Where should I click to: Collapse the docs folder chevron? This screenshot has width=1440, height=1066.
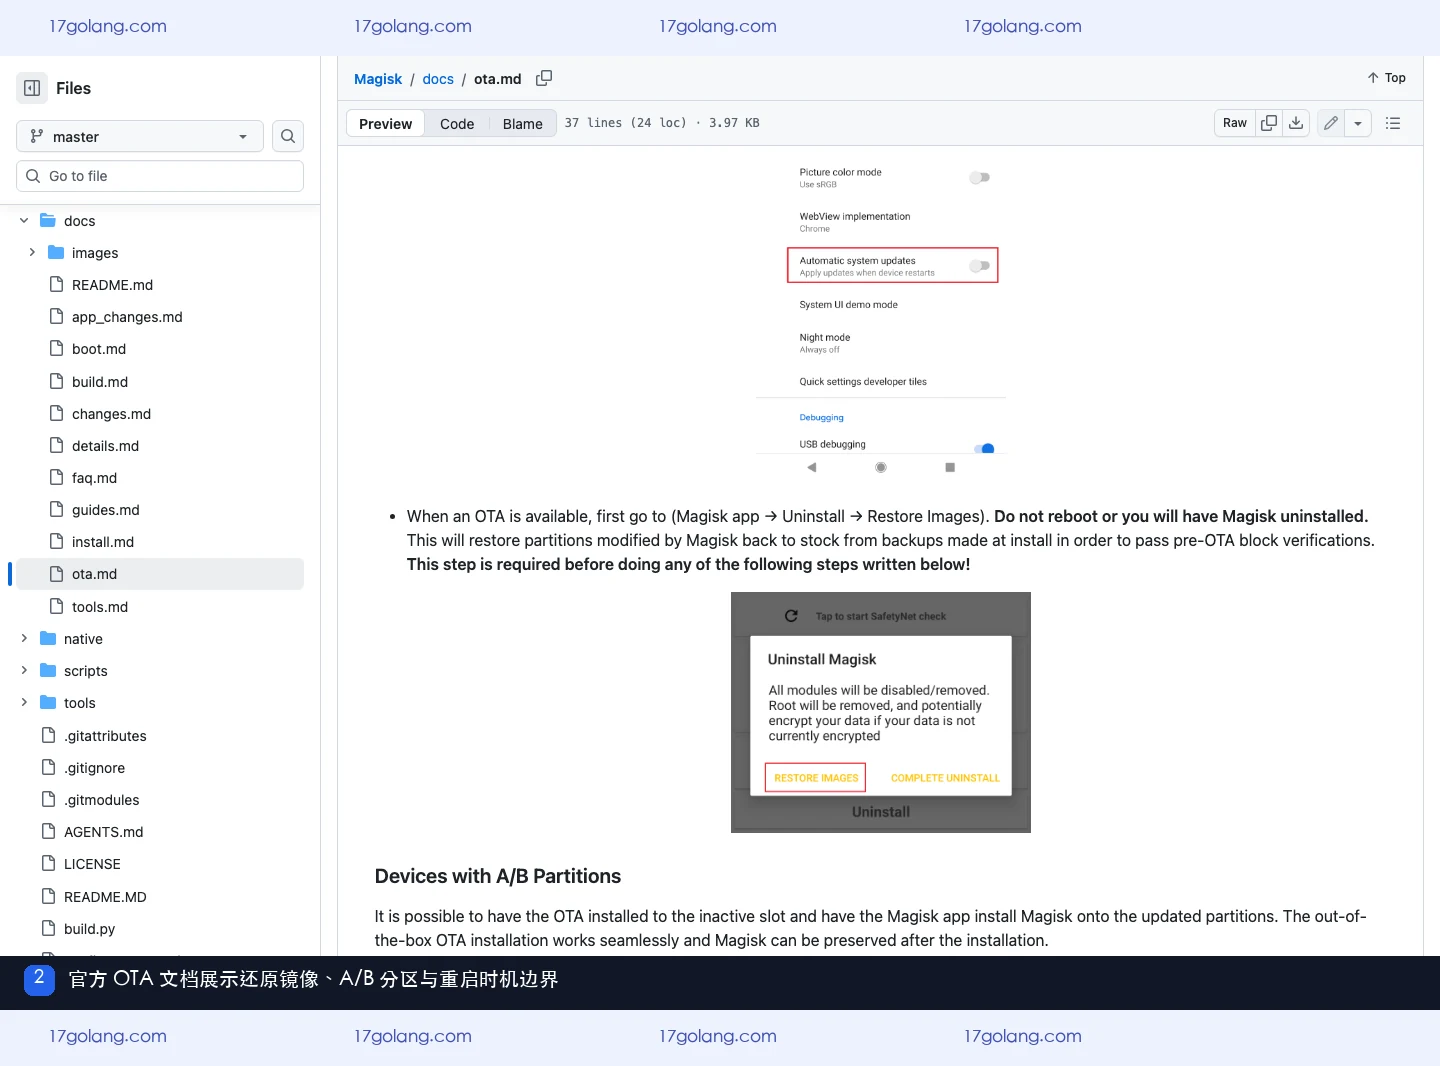point(24,220)
